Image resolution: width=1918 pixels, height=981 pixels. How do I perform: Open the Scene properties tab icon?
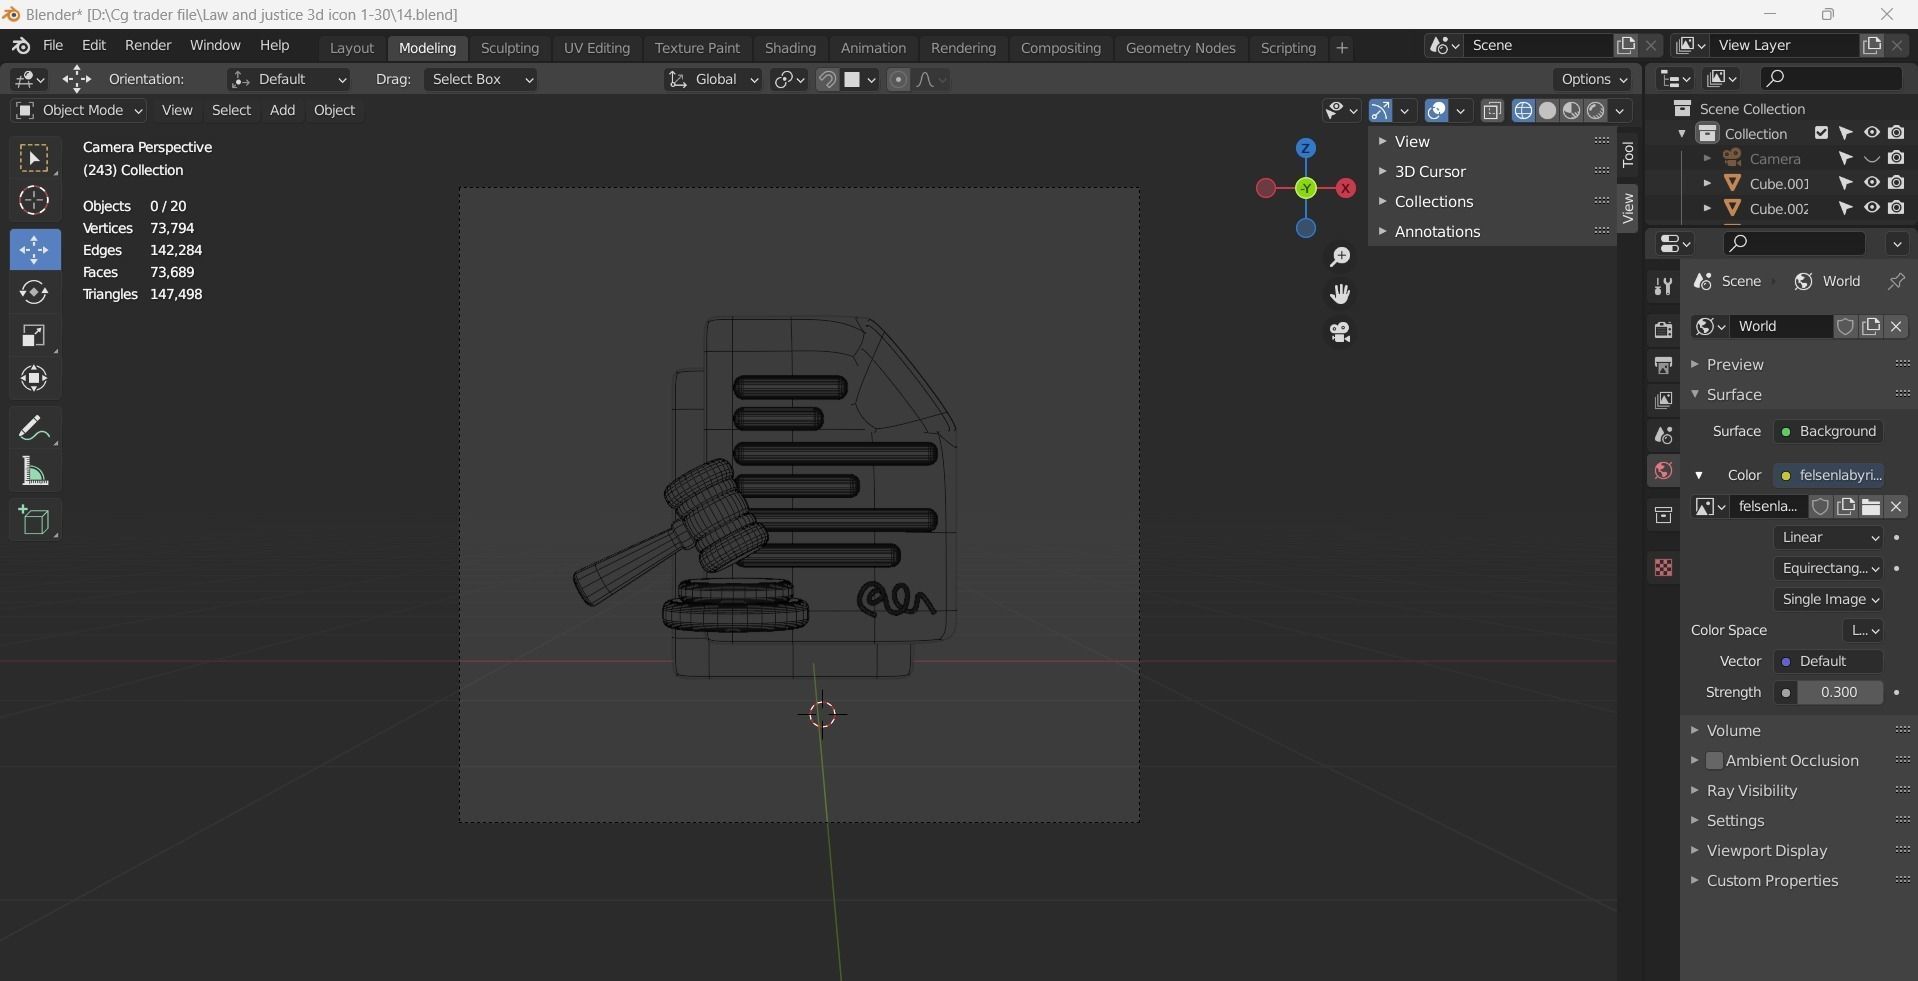(1663, 435)
